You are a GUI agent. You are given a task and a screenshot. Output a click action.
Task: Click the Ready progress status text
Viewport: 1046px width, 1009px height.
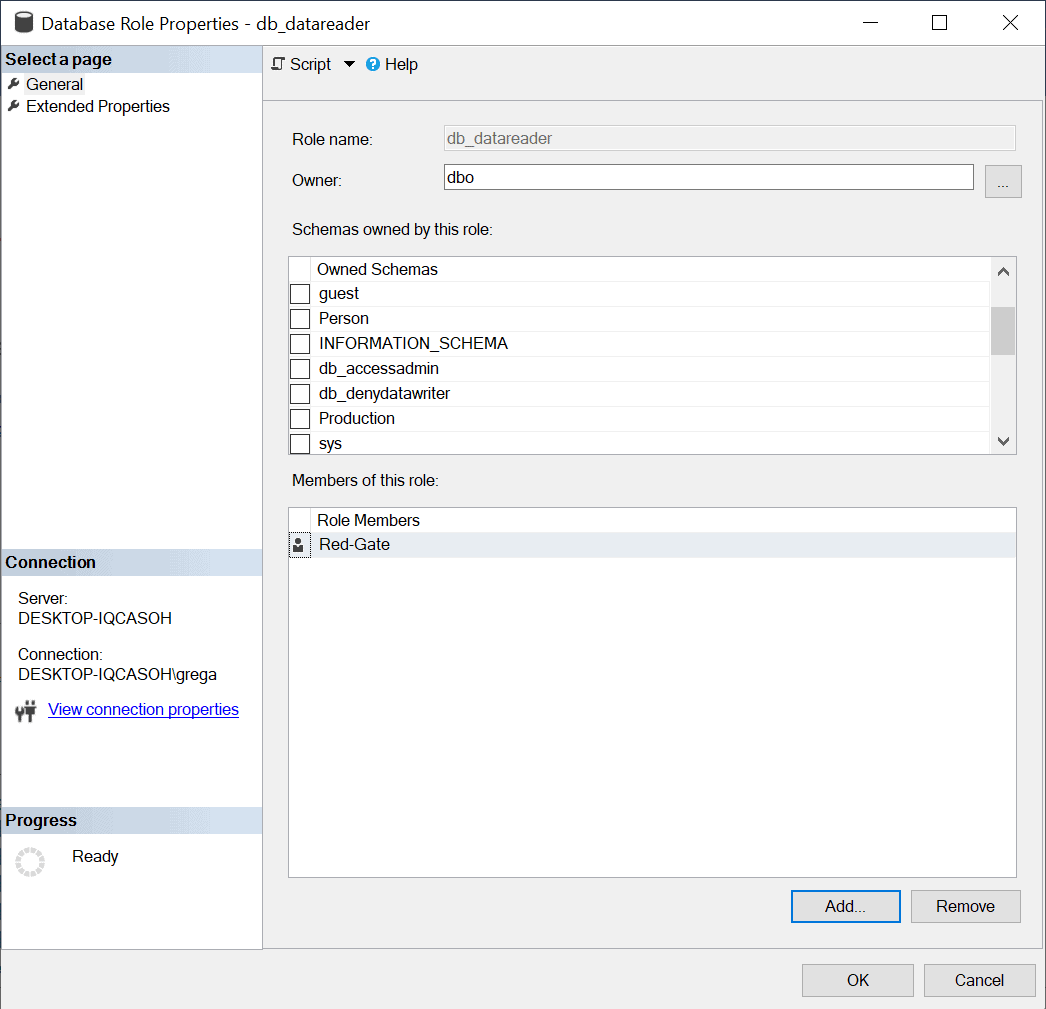tap(95, 856)
